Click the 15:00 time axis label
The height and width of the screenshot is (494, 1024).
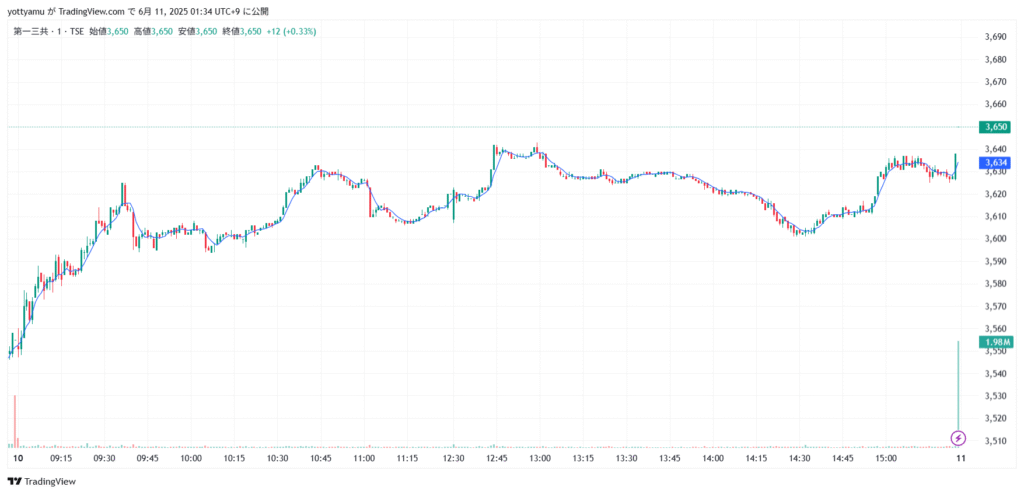pyautogui.click(x=886, y=458)
